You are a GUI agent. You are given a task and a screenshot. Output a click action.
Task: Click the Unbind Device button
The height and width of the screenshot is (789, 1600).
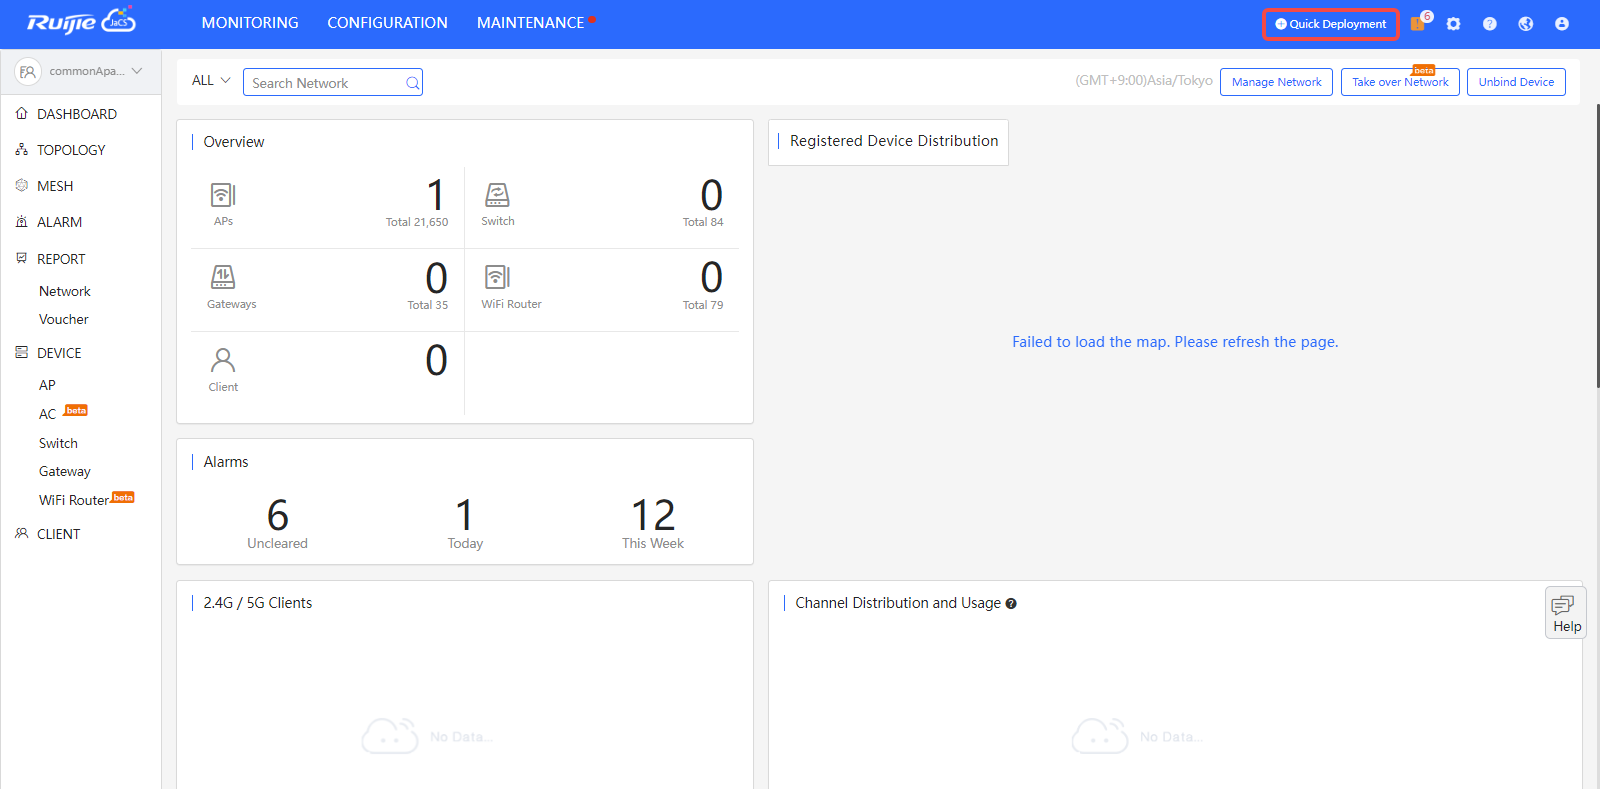pyautogui.click(x=1515, y=82)
